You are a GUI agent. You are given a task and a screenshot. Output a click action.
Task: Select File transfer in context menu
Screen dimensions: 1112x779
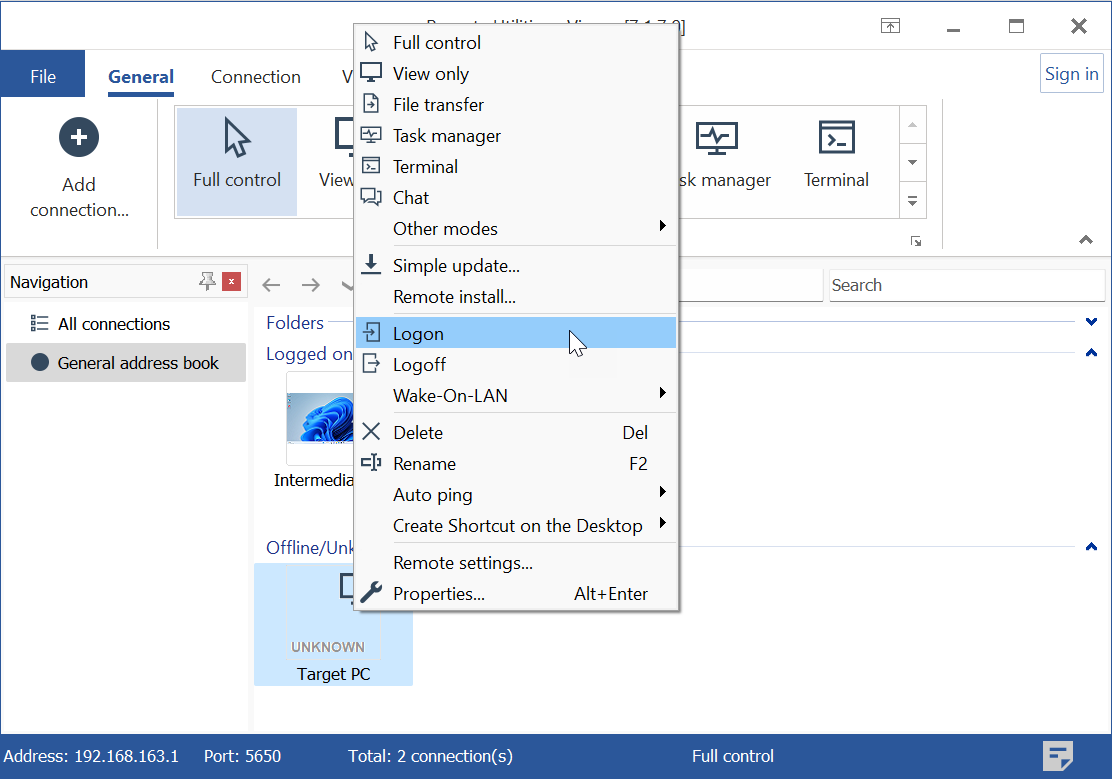pyautogui.click(x=438, y=105)
